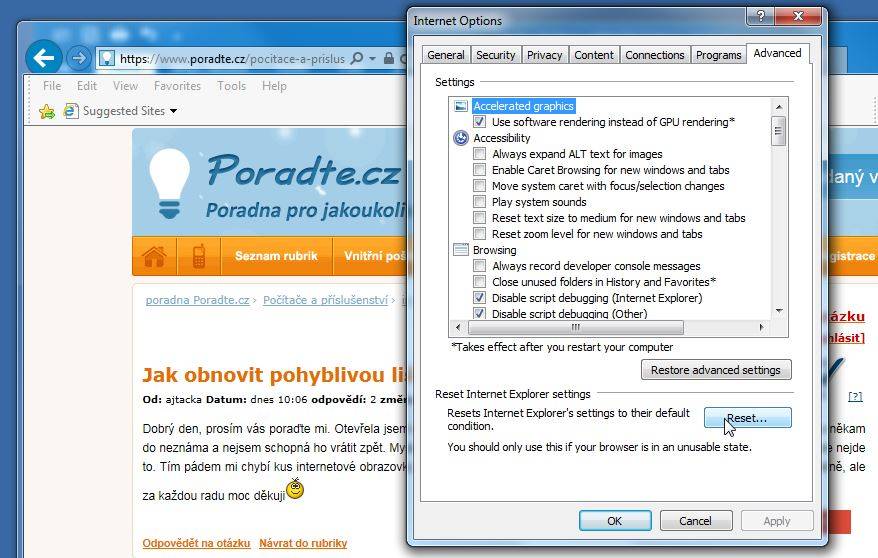Image resolution: width=878 pixels, height=558 pixels.
Task: Open the Help menu
Action: (x=274, y=86)
